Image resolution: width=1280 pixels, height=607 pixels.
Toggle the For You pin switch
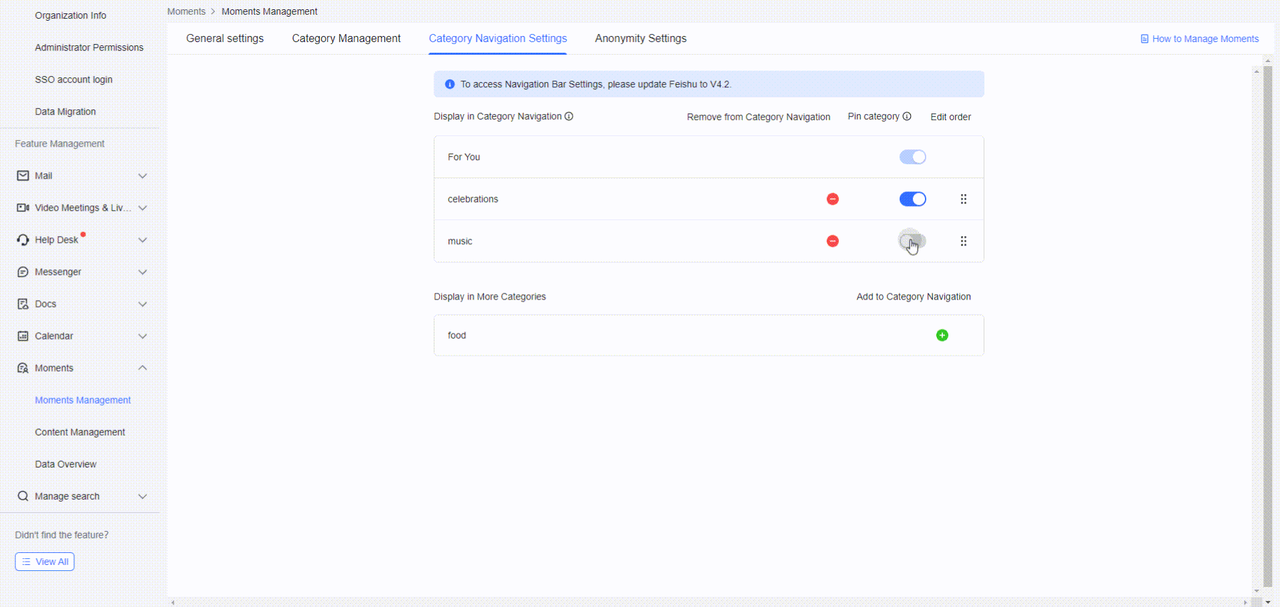click(x=912, y=157)
